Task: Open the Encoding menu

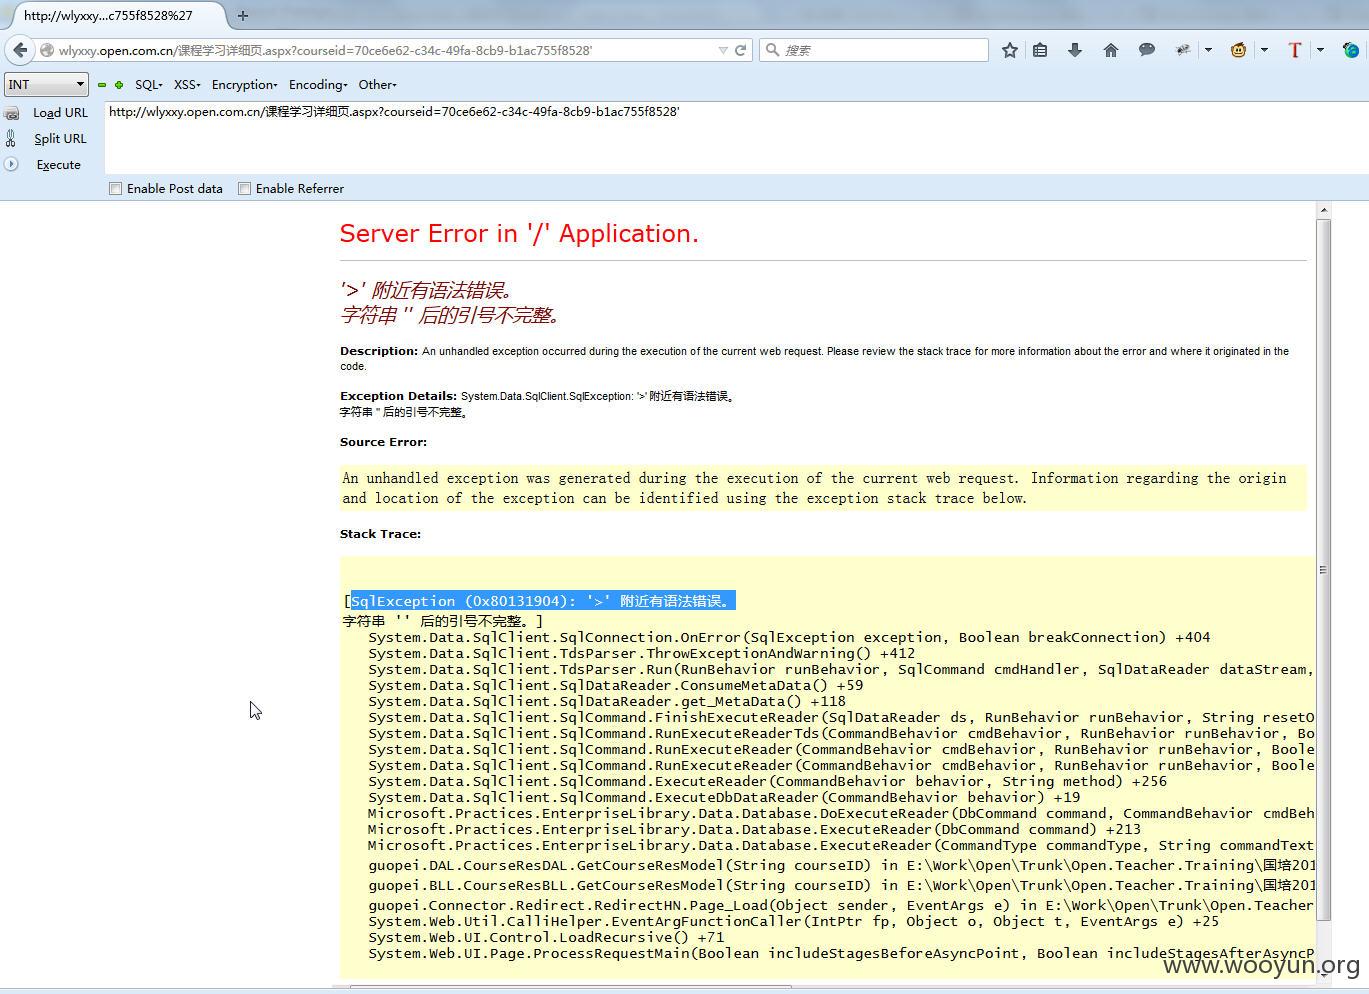Action: [x=318, y=85]
